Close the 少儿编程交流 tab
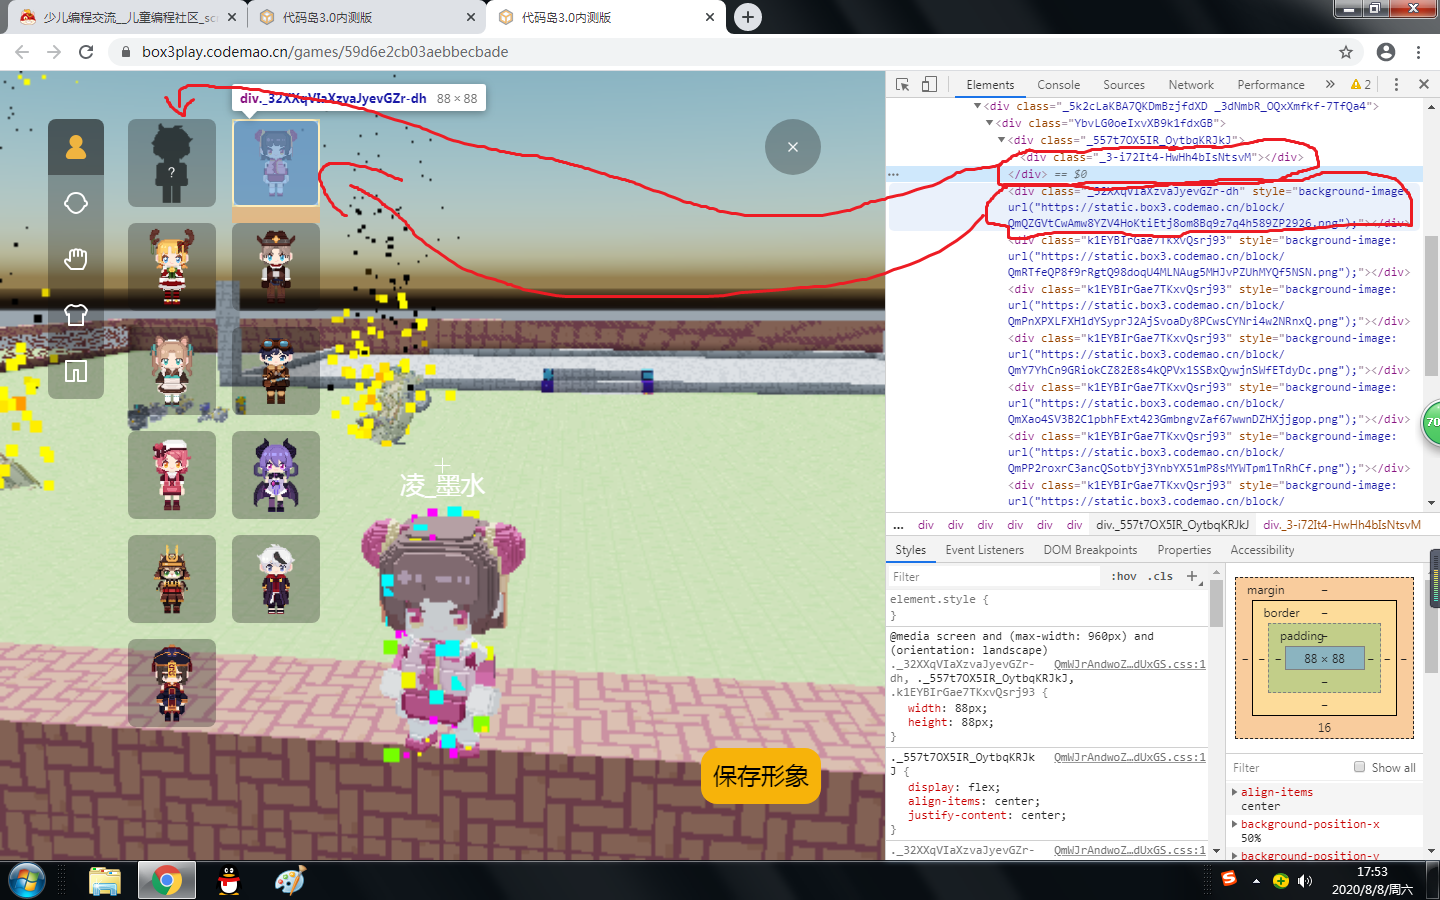The image size is (1440, 900). pos(232,17)
